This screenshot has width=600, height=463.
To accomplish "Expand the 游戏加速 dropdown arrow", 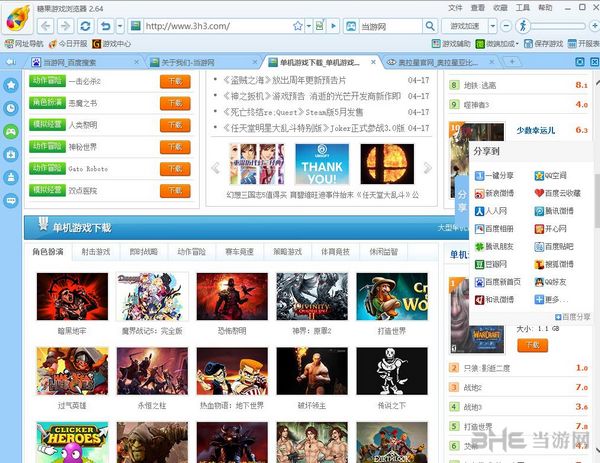I will click(x=493, y=26).
